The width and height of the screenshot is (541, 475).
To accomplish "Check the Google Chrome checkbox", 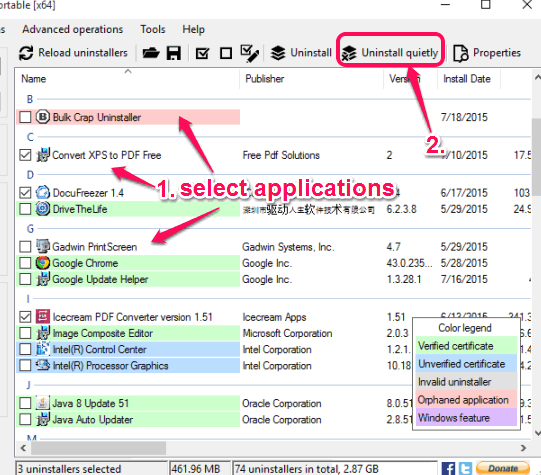I will point(25,263).
